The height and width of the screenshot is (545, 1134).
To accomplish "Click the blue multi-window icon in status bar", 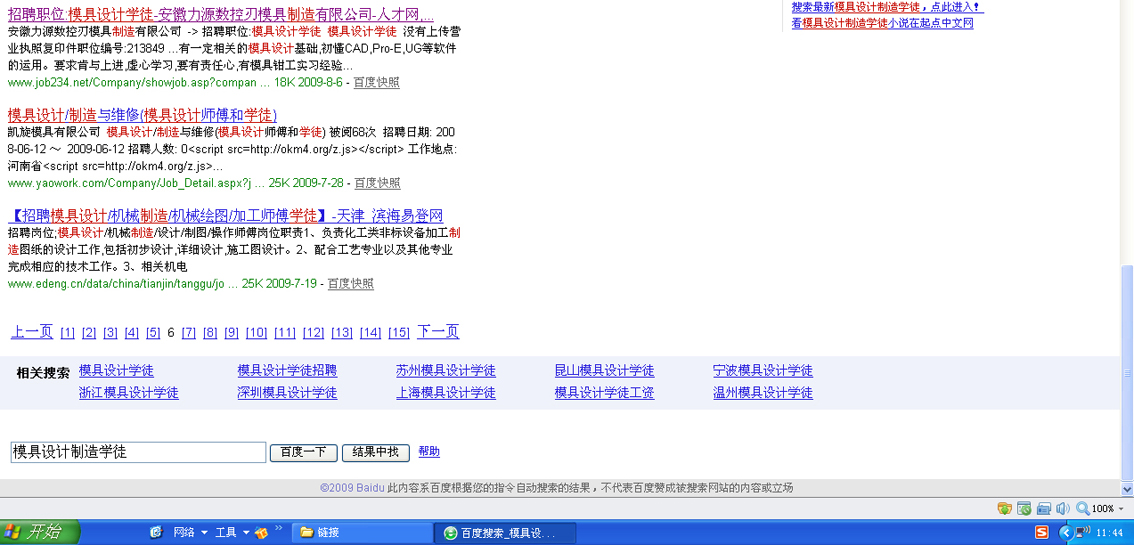I will [1044, 508].
